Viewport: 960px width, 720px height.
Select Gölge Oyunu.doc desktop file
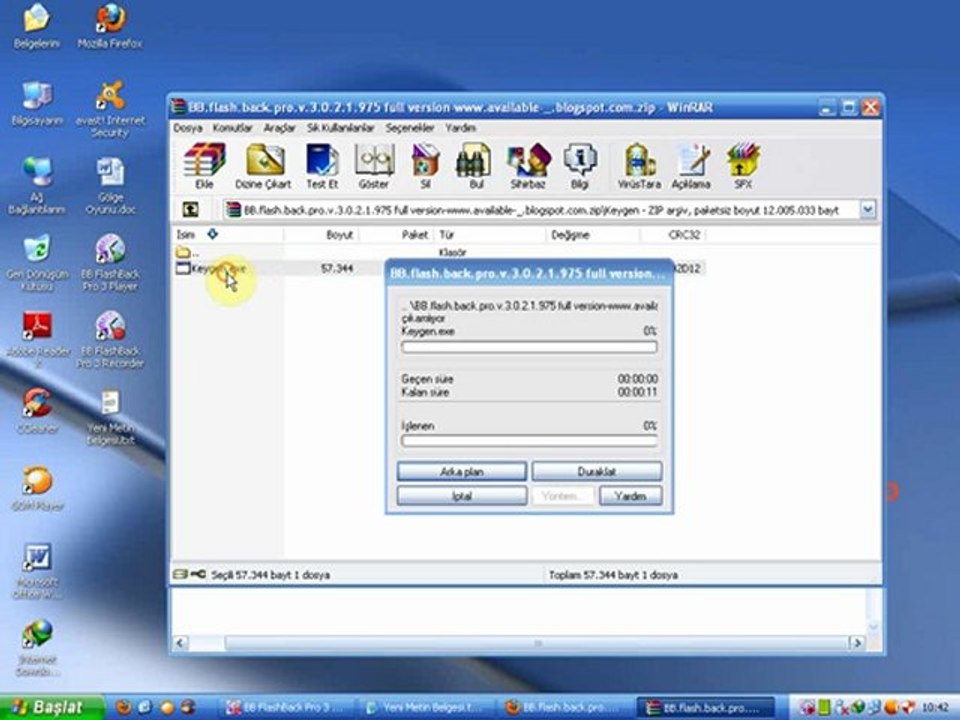tap(110, 186)
